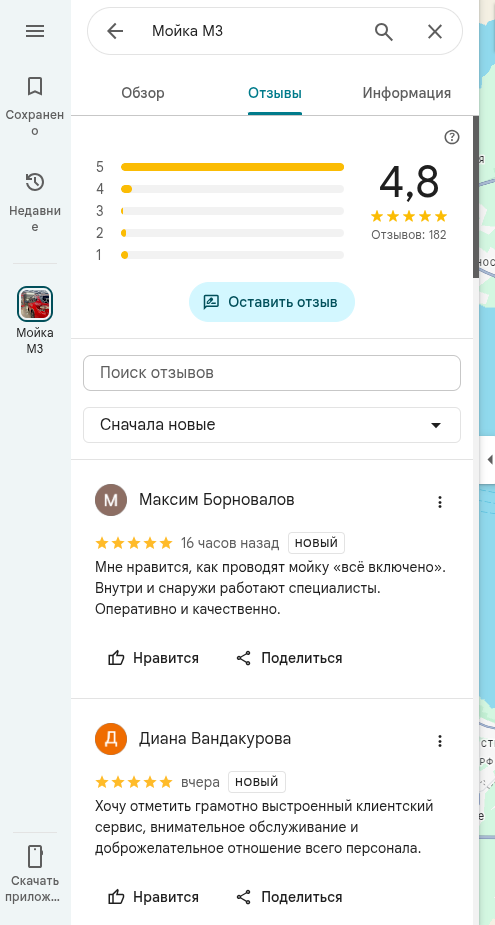
Task: Open the Сначала новые sort dropdown
Action: click(271, 425)
